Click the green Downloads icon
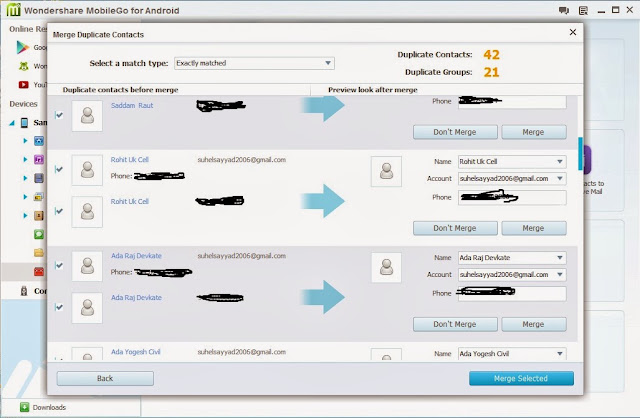This screenshot has width=640, height=418. click(24, 407)
